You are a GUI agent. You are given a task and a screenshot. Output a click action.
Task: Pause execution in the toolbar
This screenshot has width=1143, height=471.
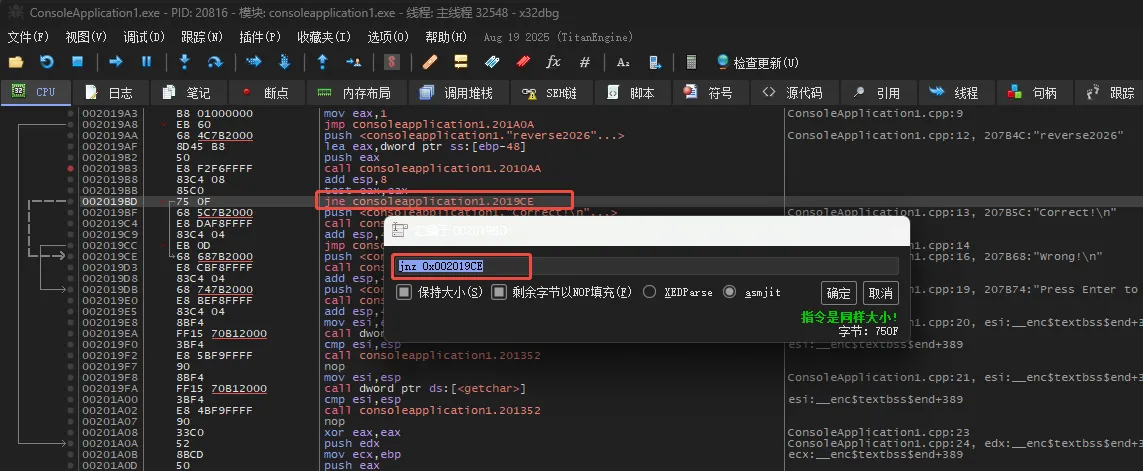pos(147,62)
